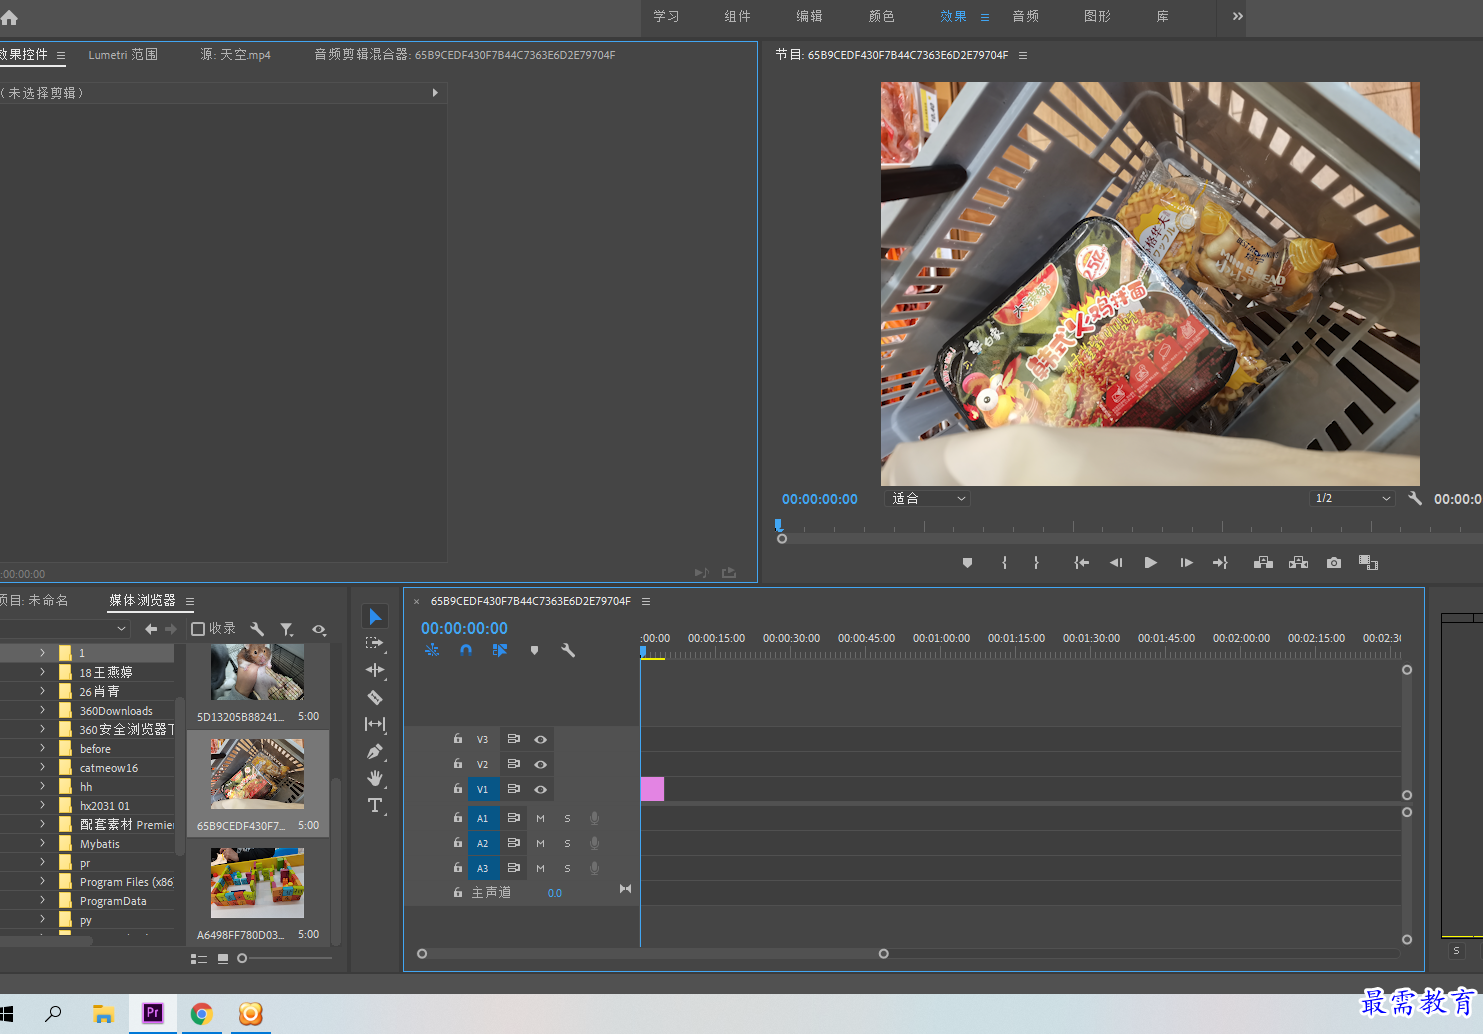This screenshot has height=1034, width=1483.
Task: Open File Explorer from taskbar
Action: [103, 1014]
